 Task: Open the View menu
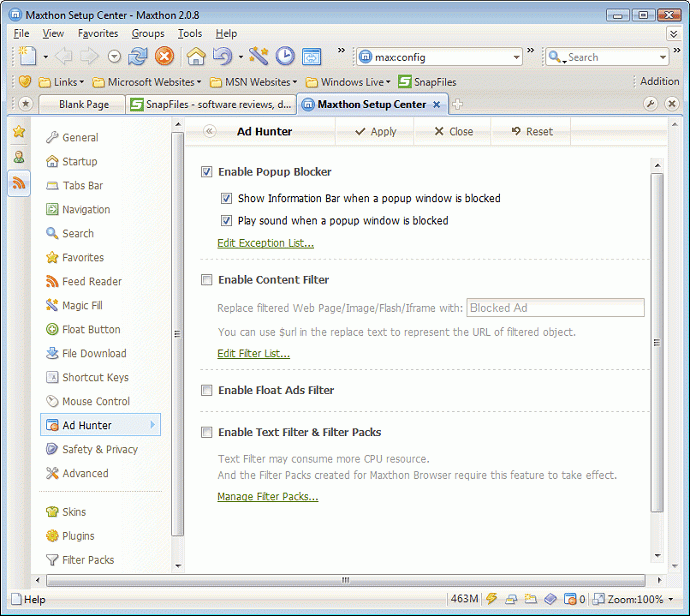click(53, 33)
